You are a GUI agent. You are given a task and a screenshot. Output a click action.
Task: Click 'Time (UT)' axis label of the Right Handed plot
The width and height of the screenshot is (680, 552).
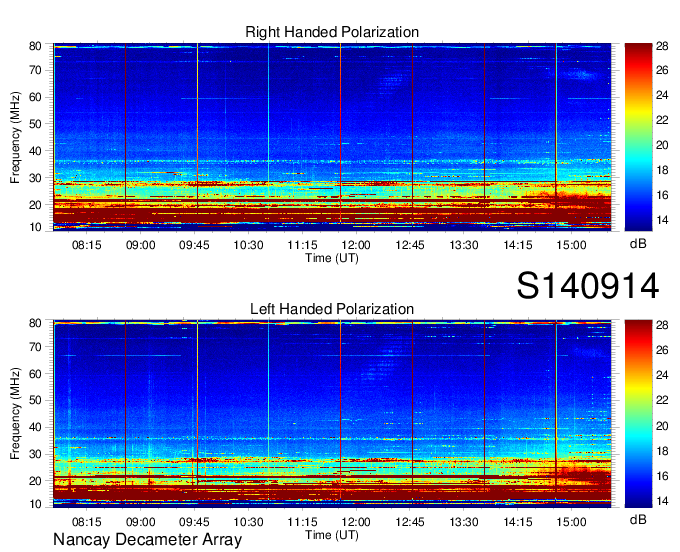coord(332,258)
